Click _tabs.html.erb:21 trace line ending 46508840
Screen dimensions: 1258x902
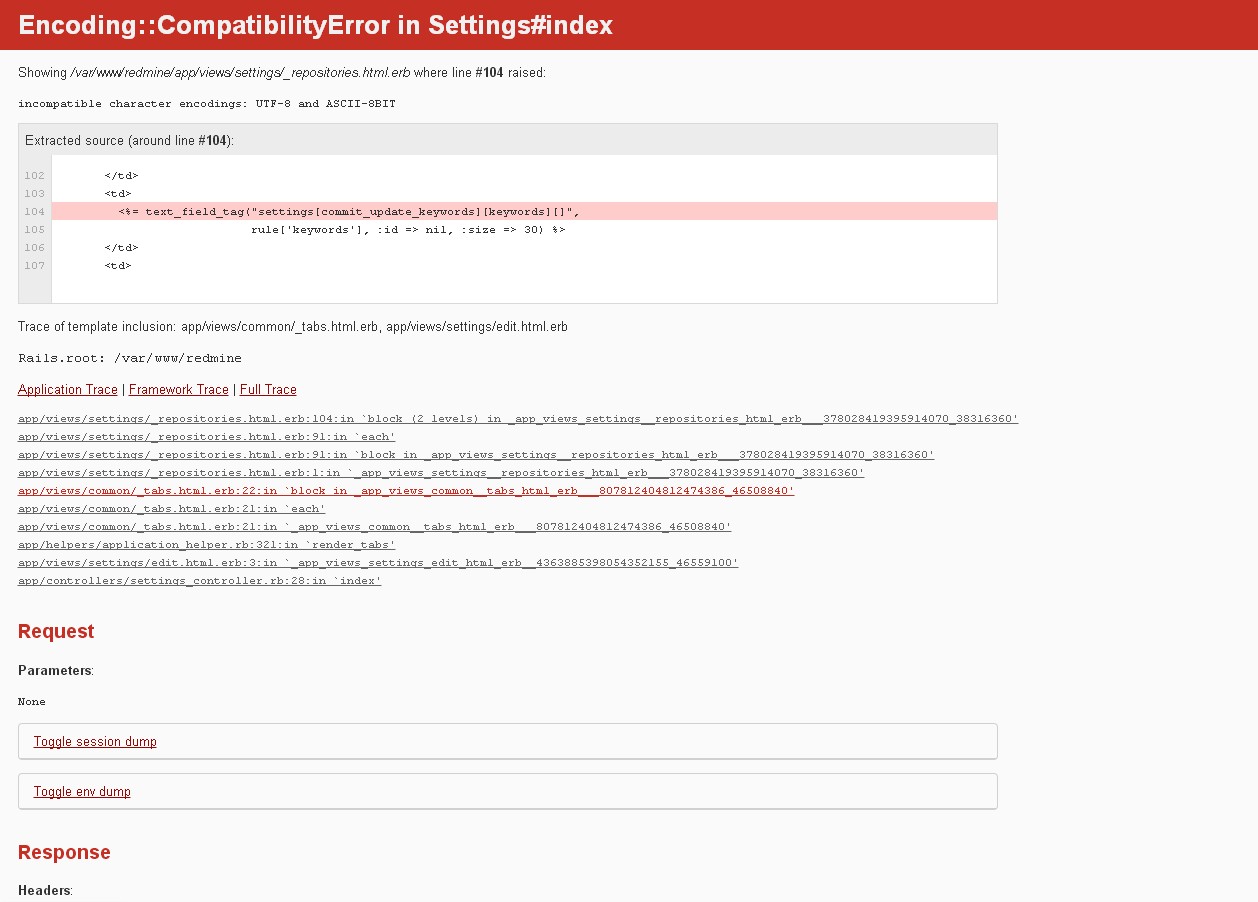tap(375, 527)
